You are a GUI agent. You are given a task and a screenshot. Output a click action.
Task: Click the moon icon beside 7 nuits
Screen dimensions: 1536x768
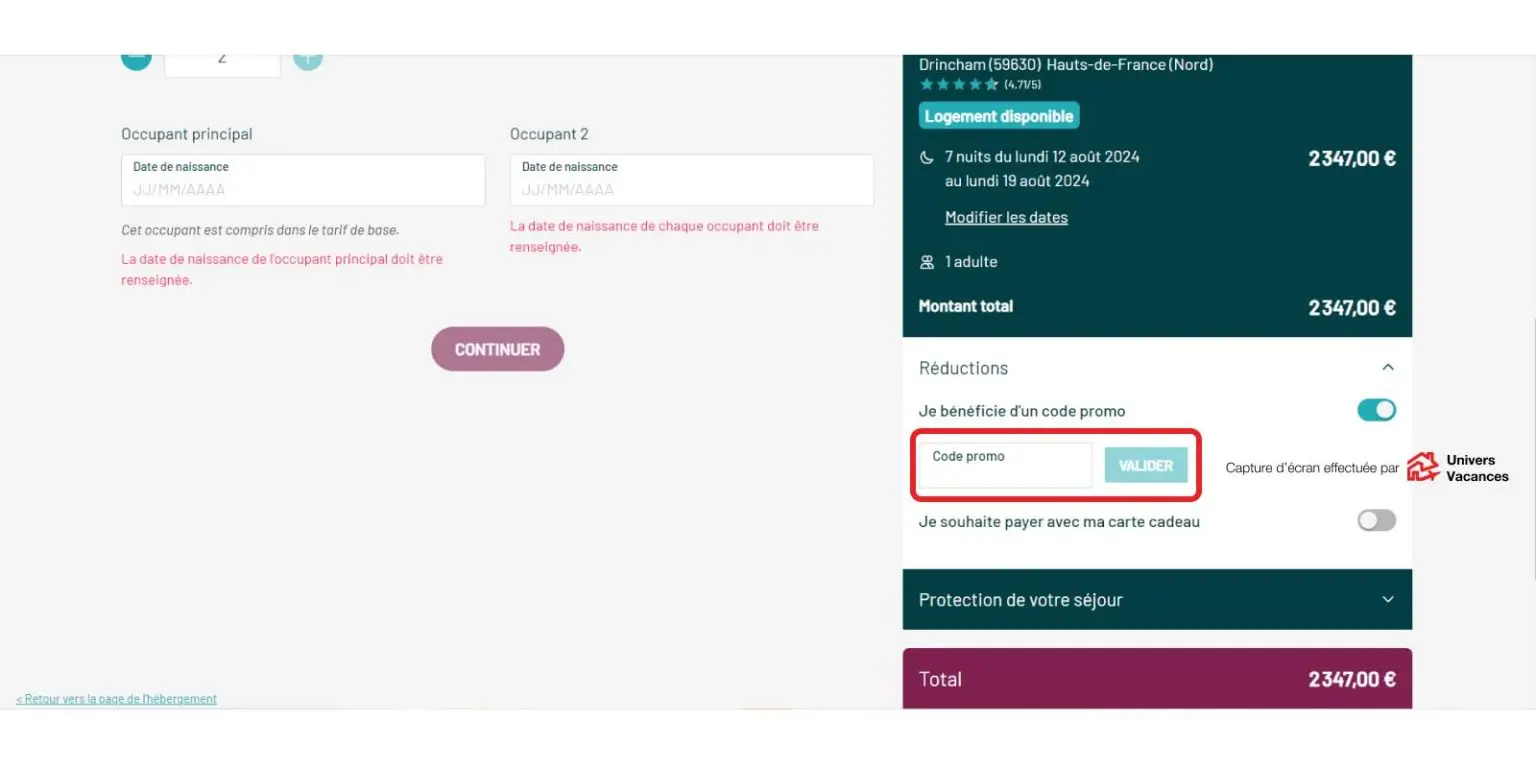click(x=927, y=157)
